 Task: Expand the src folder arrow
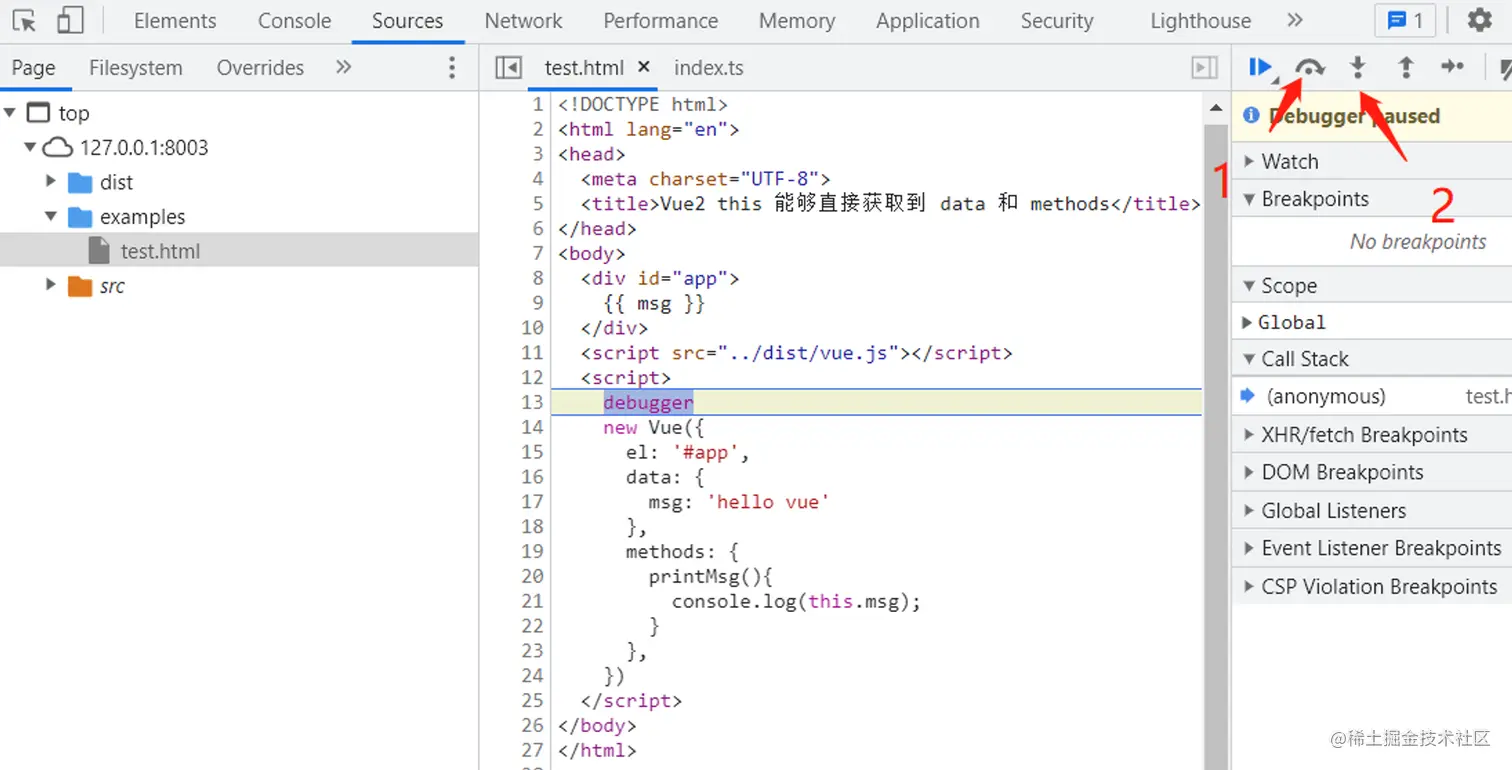[51, 285]
